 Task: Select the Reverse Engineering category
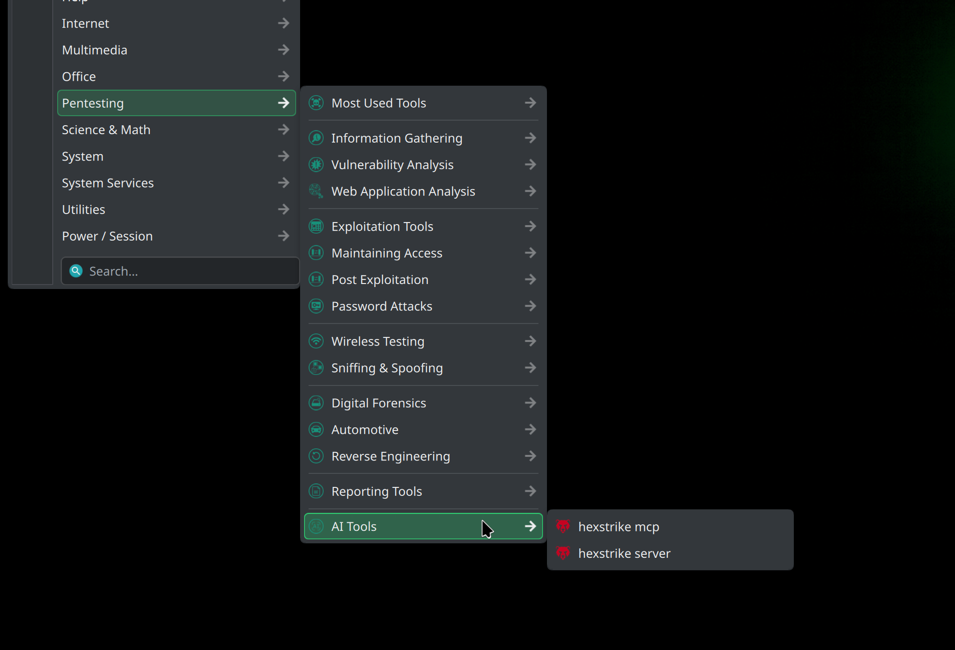[x=390, y=456]
